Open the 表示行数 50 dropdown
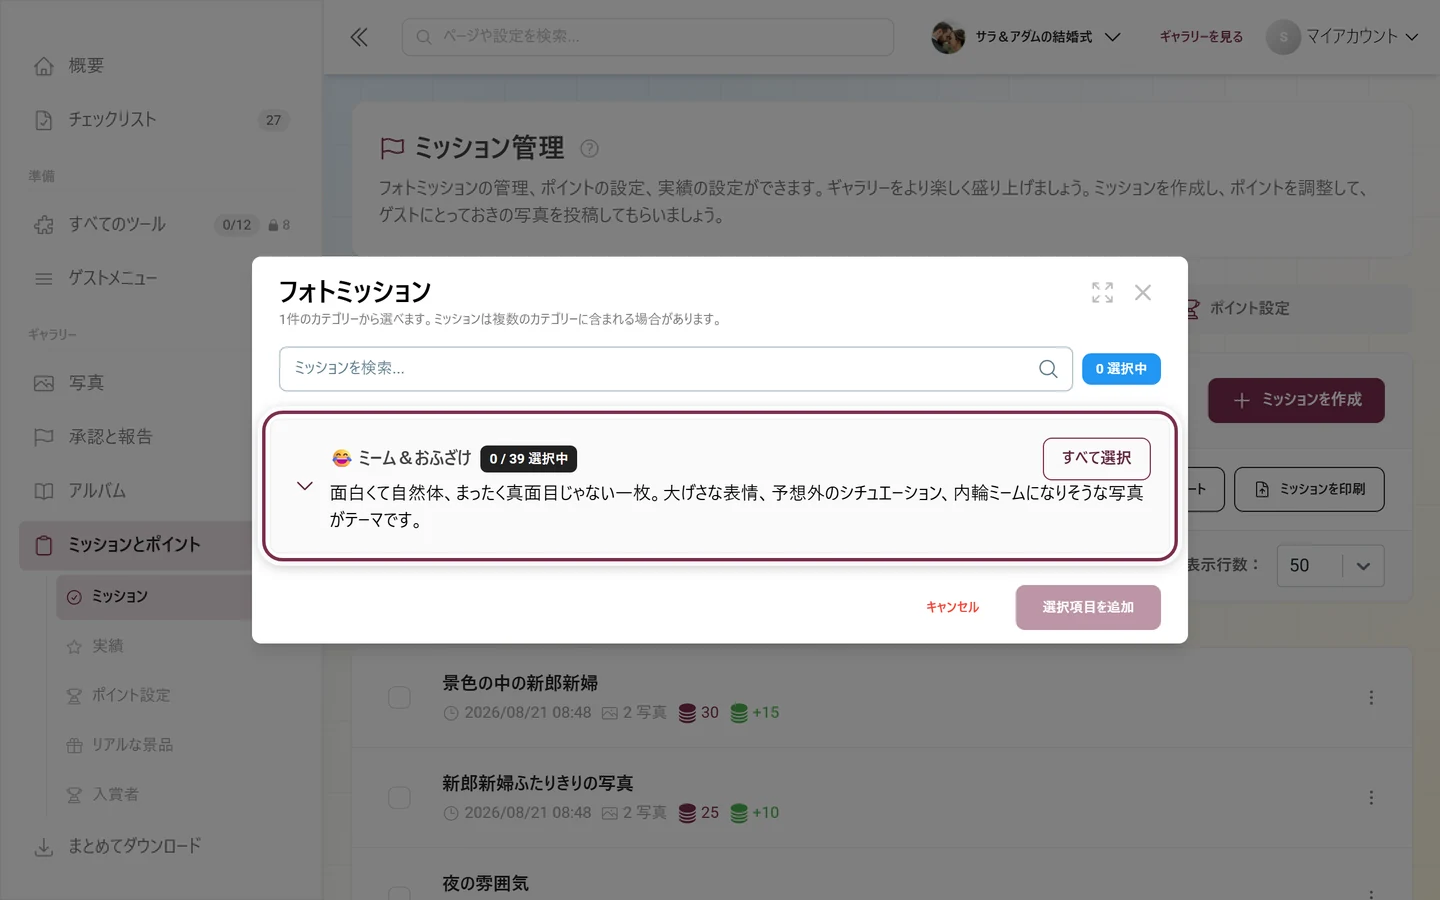 coord(1330,566)
